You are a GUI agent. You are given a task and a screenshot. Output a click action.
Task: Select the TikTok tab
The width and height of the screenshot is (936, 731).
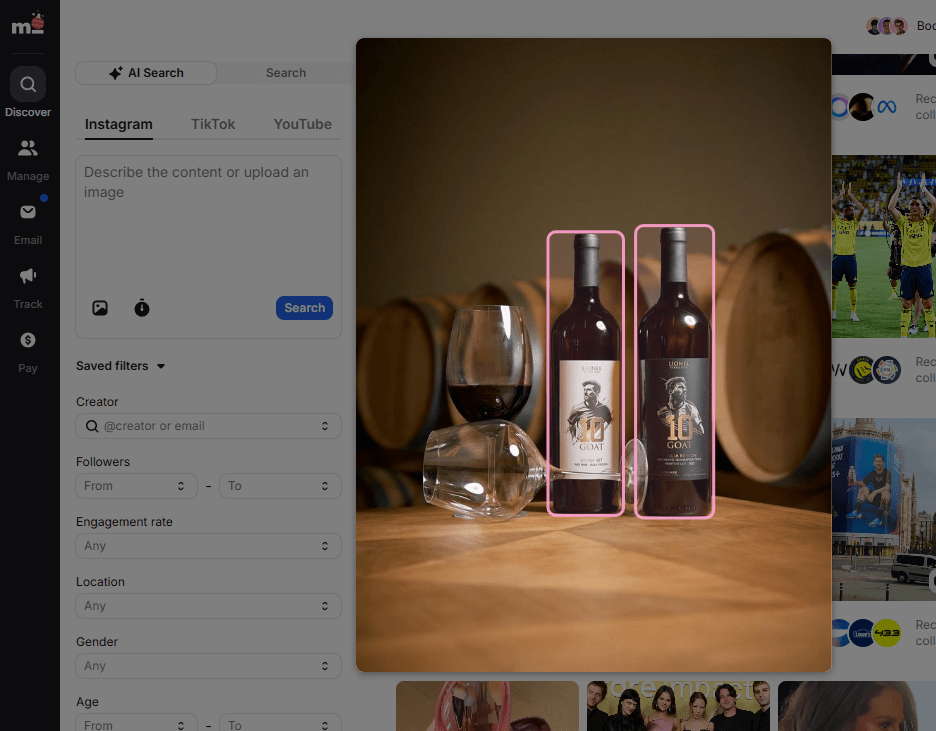[x=213, y=124]
